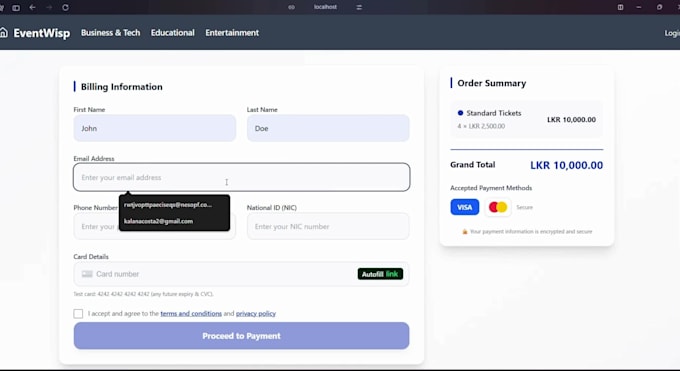The width and height of the screenshot is (680, 371).
Task: Click the Last Name field containing Doe
Action: point(328,128)
